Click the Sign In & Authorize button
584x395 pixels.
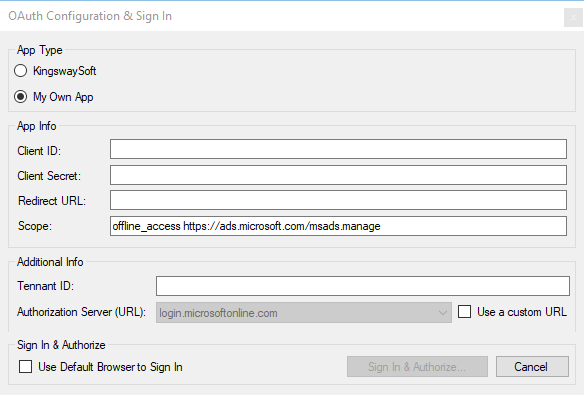tap(417, 367)
